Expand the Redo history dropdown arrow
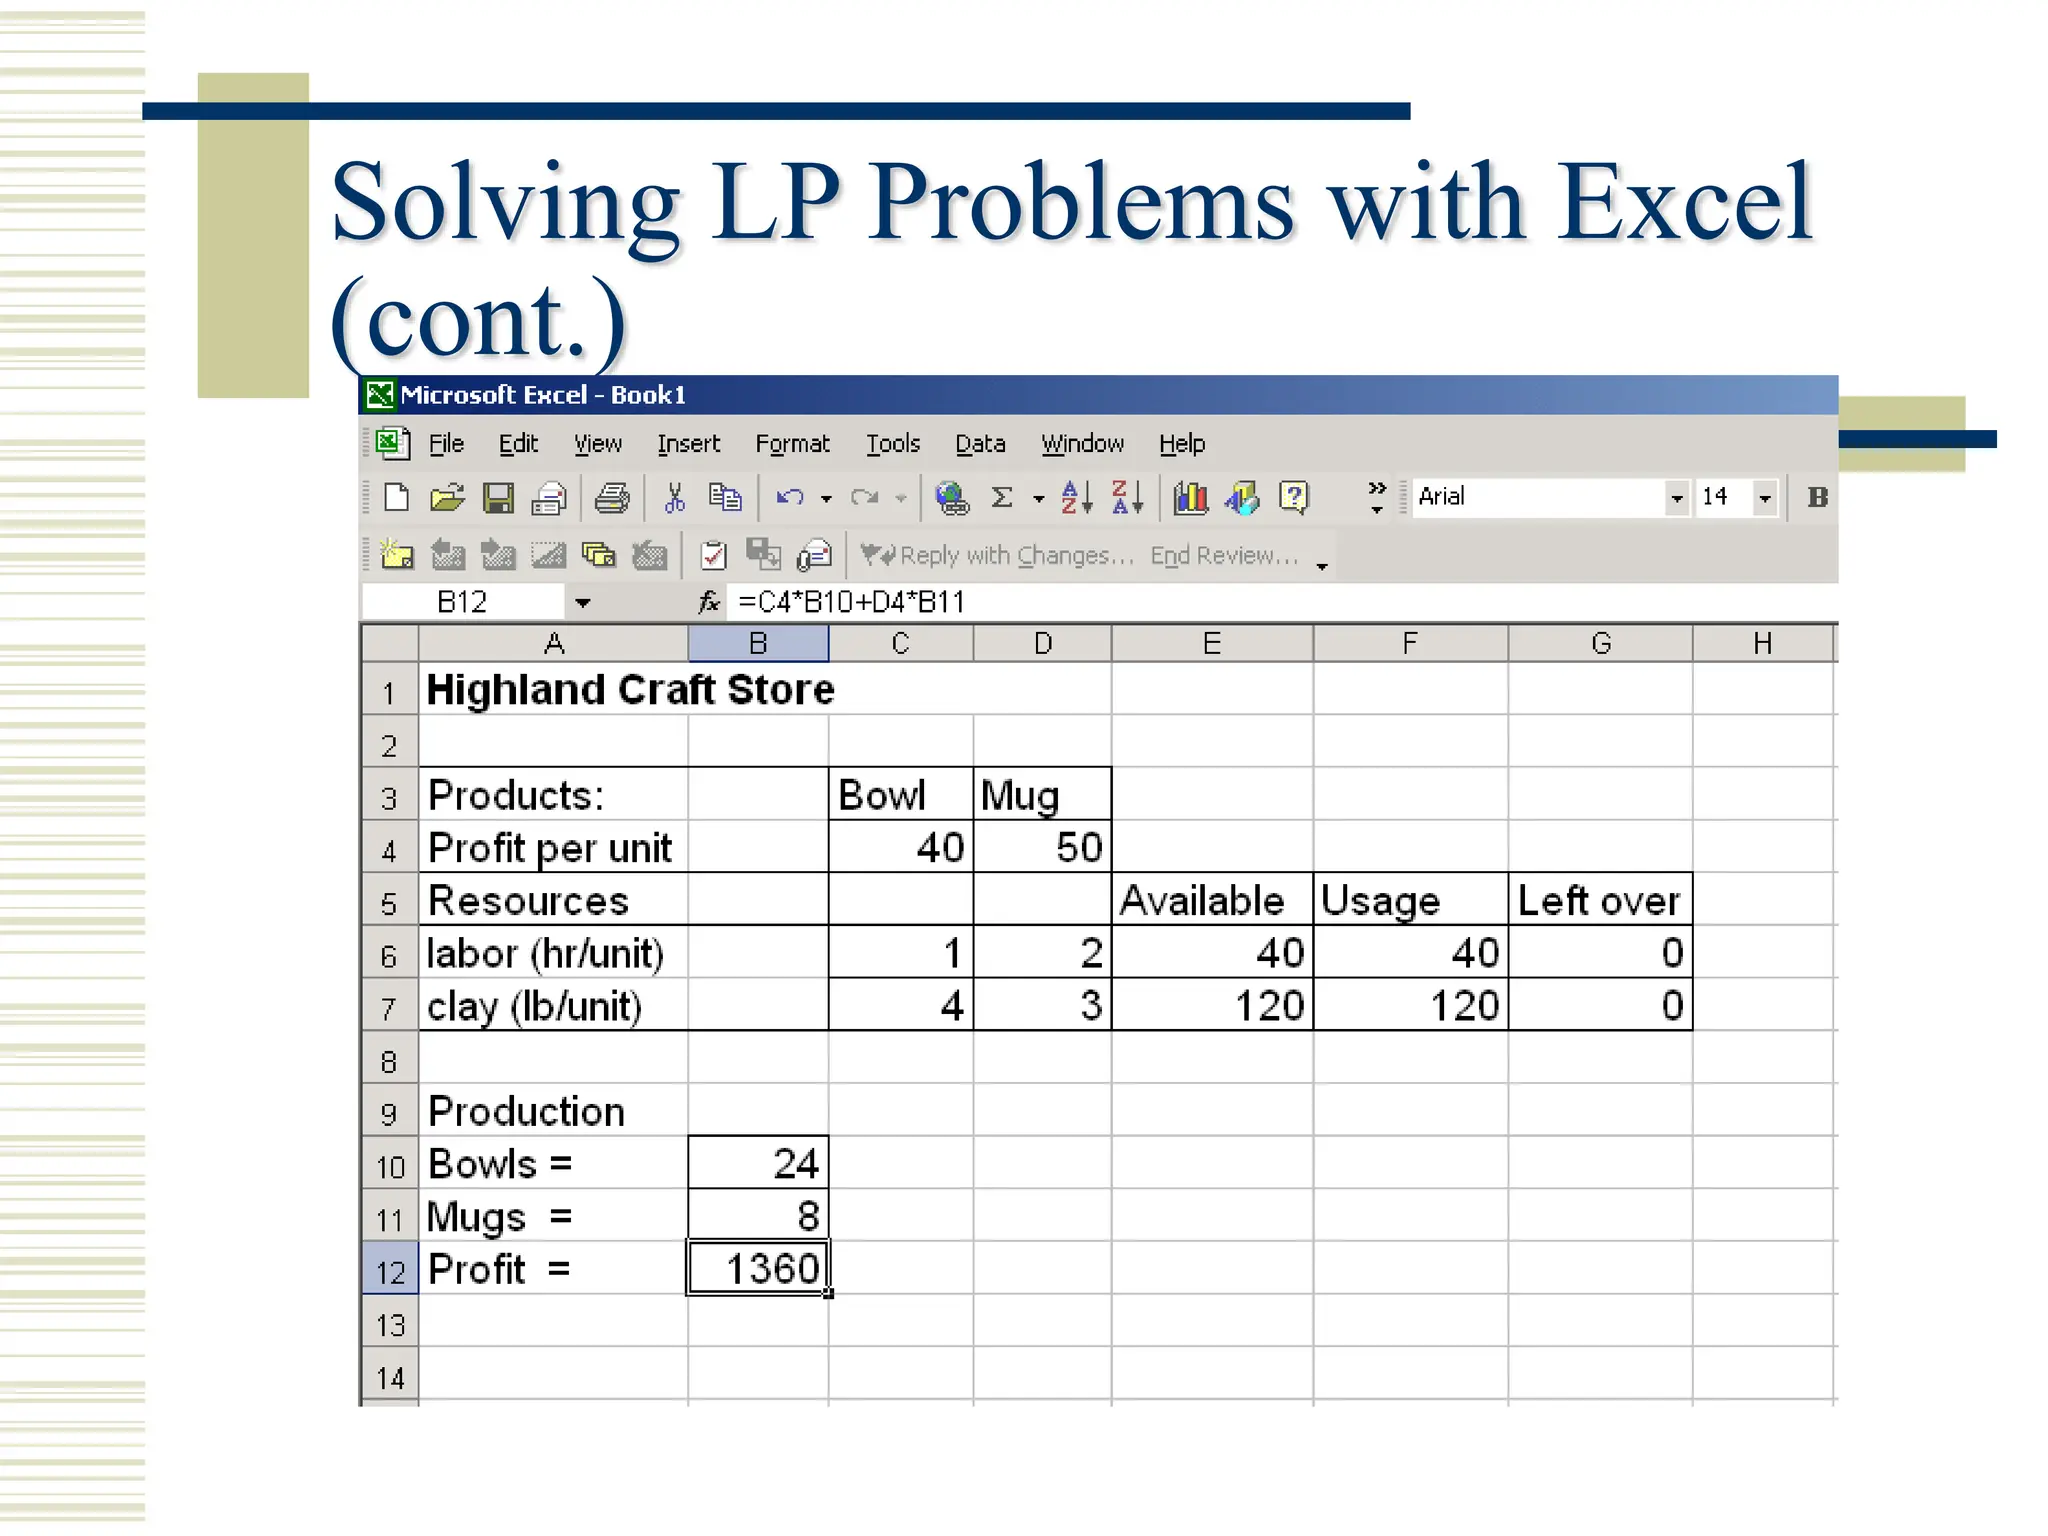 901,498
